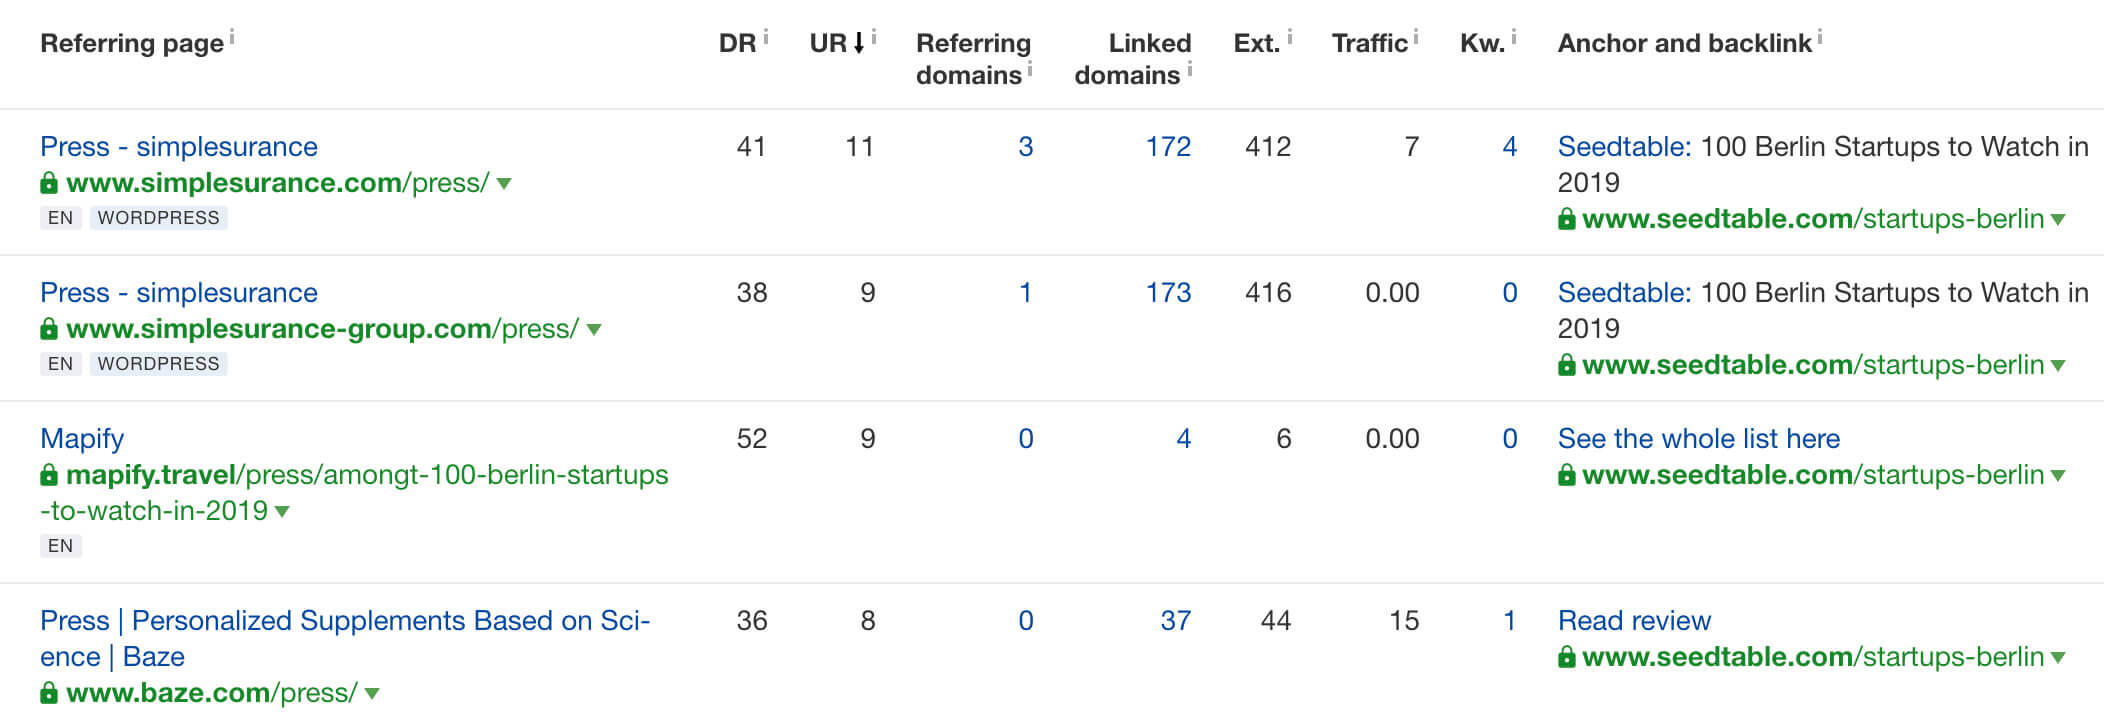This screenshot has width=2104, height=726.
Task: Click the info icon beside DR column header
Action: (x=766, y=37)
